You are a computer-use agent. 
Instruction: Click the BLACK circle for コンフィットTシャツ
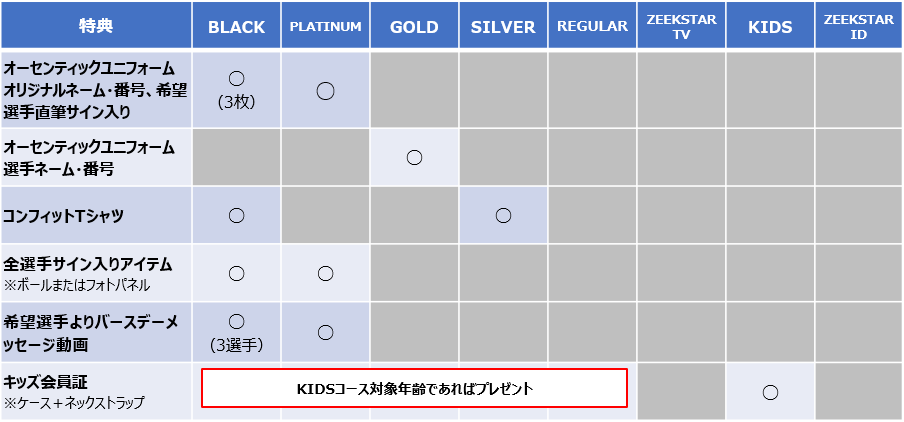[236, 216]
